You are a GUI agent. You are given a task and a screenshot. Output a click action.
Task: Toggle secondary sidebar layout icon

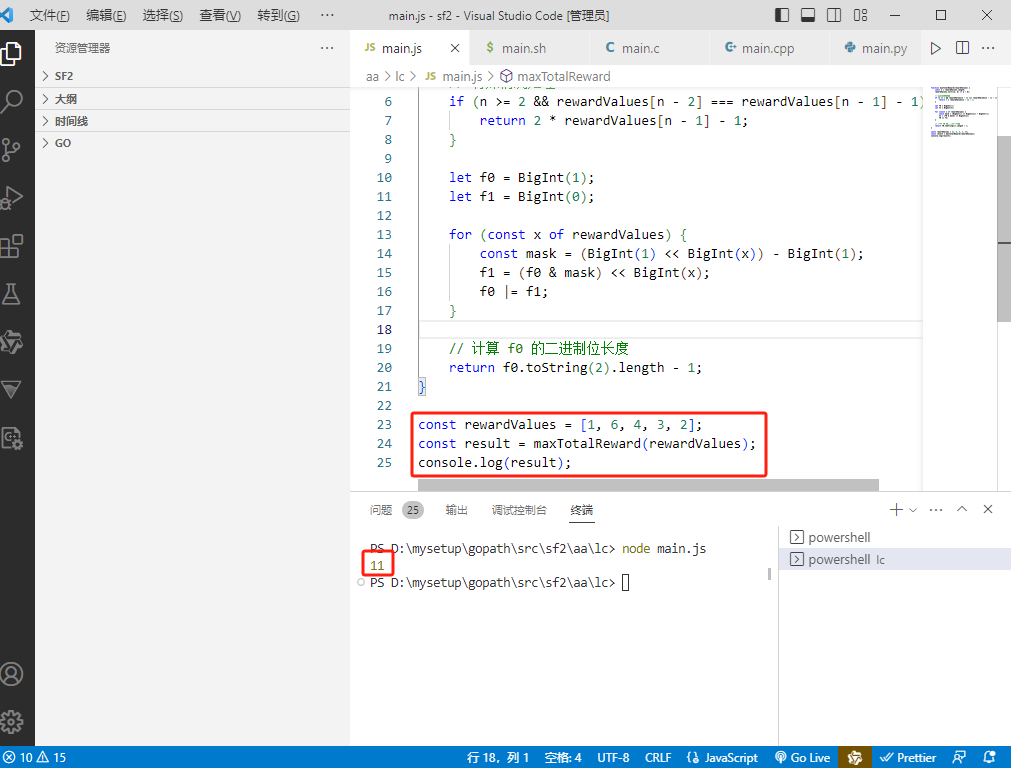(834, 15)
